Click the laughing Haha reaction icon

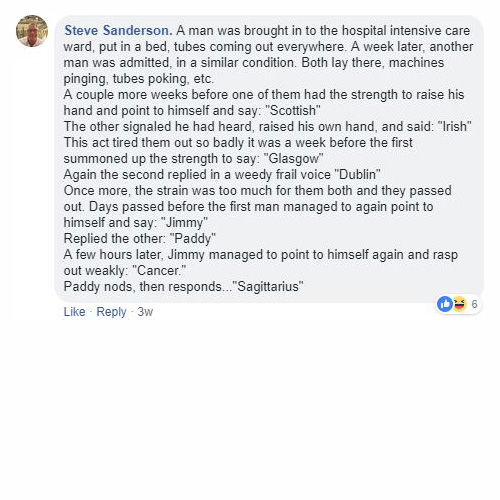pyautogui.click(x=459, y=304)
